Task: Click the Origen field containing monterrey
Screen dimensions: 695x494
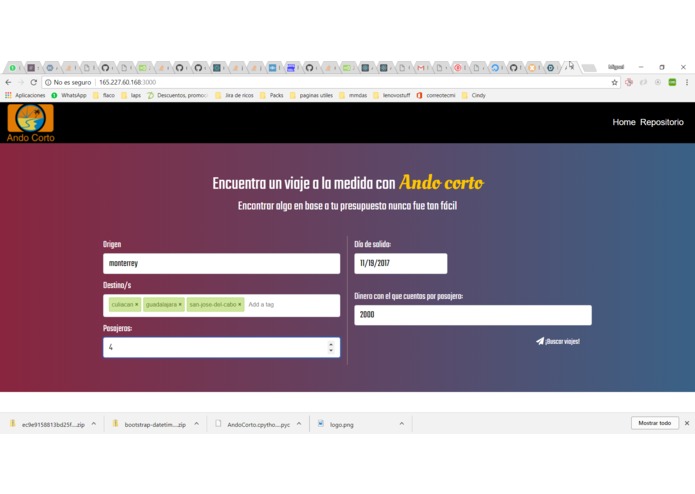Action: tap(221, 264)
